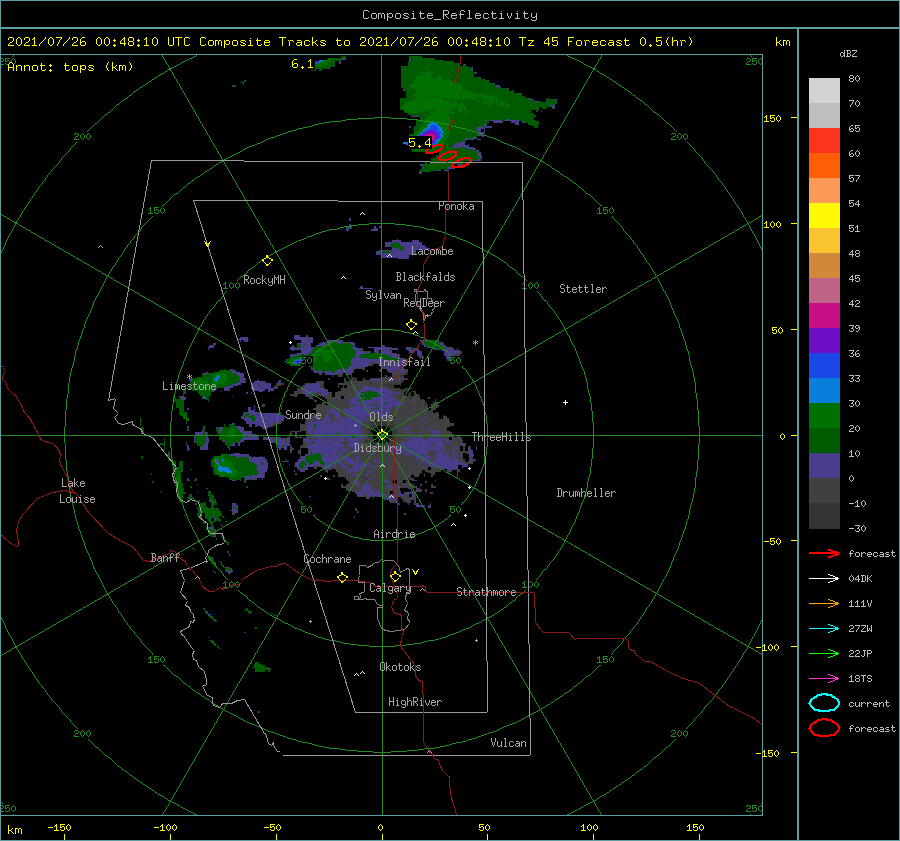The width and height of the screenshot is (900, 841).
Task: Click yellow diamond marker near RockyMH
Action: pos(267,261)
